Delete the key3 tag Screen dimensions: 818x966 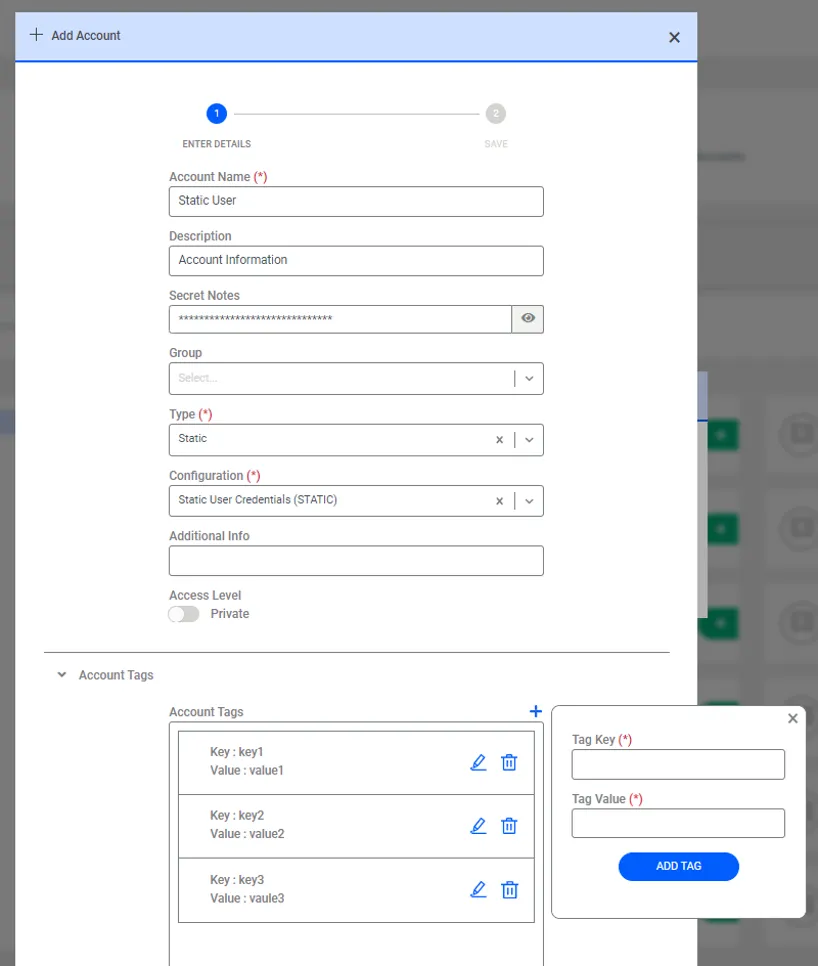[x=509, y=890]
